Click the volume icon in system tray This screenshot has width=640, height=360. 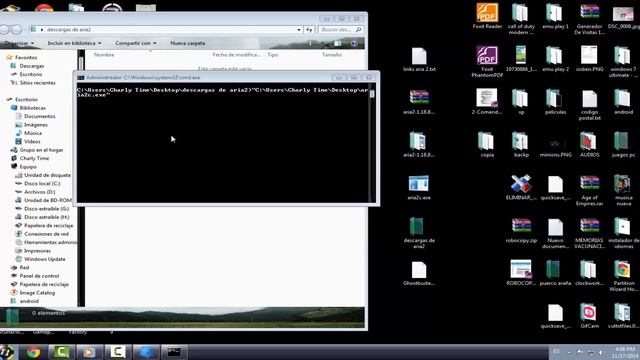(x=601, y=352)
